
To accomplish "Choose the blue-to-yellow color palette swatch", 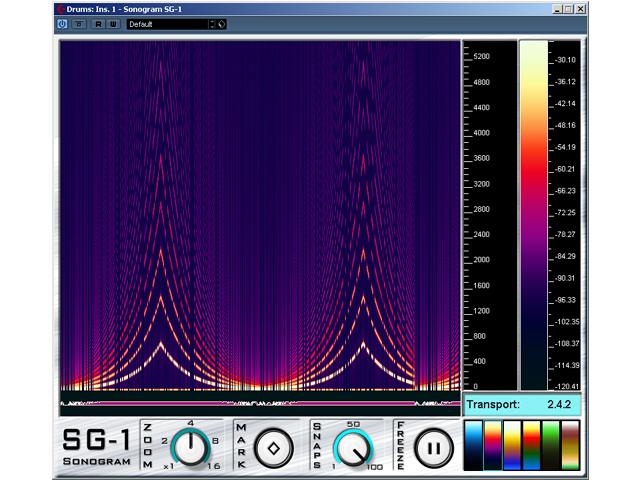I will [x=512, y=445].
